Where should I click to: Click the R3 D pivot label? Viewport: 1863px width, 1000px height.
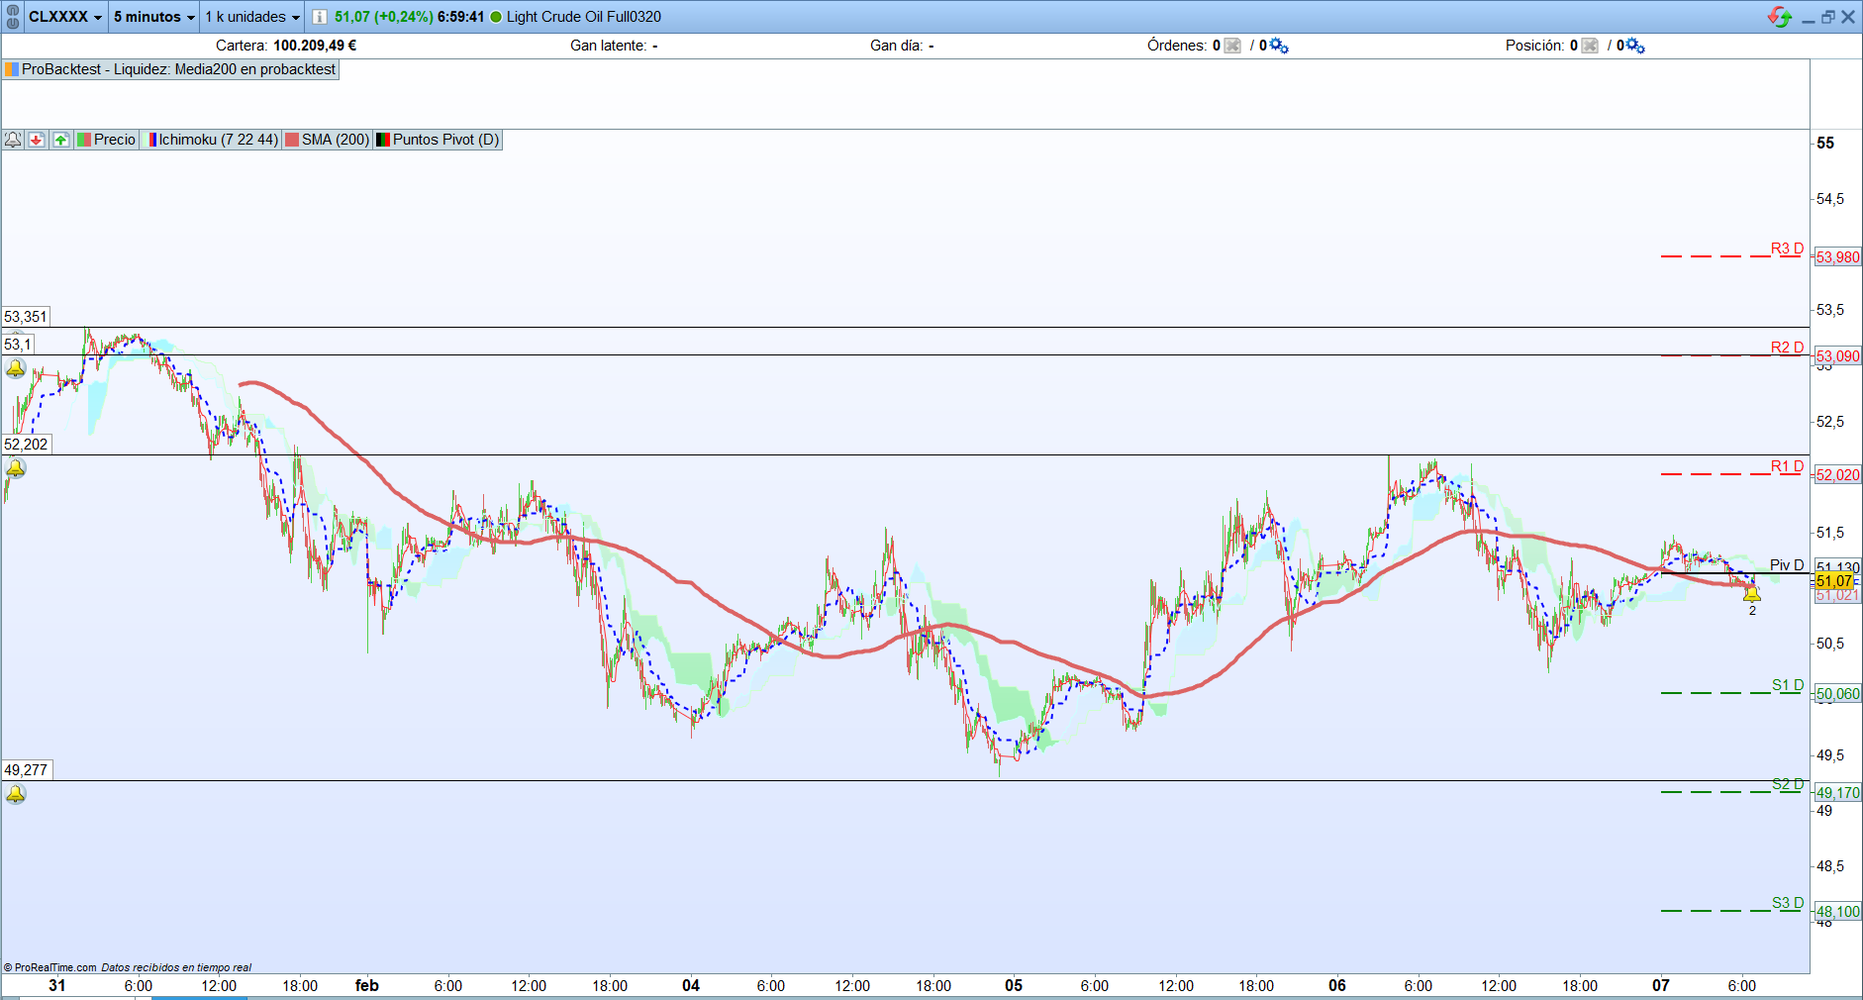click(x=1787, y=248)
